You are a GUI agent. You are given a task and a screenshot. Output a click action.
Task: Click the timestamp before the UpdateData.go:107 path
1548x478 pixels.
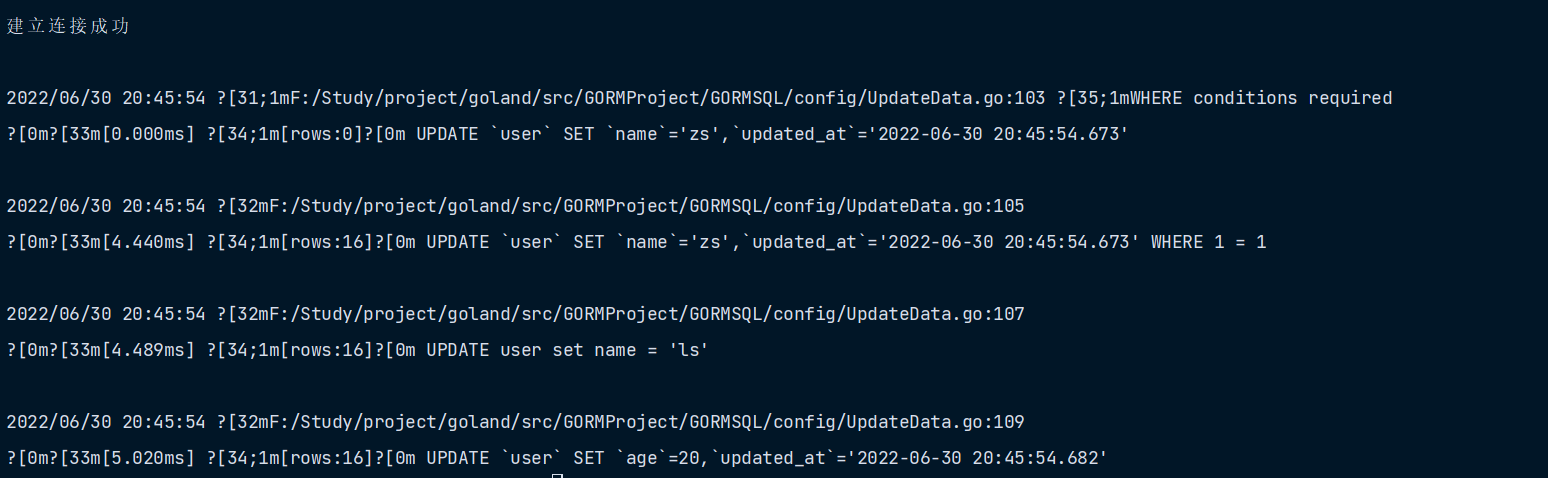pos(106,314)
